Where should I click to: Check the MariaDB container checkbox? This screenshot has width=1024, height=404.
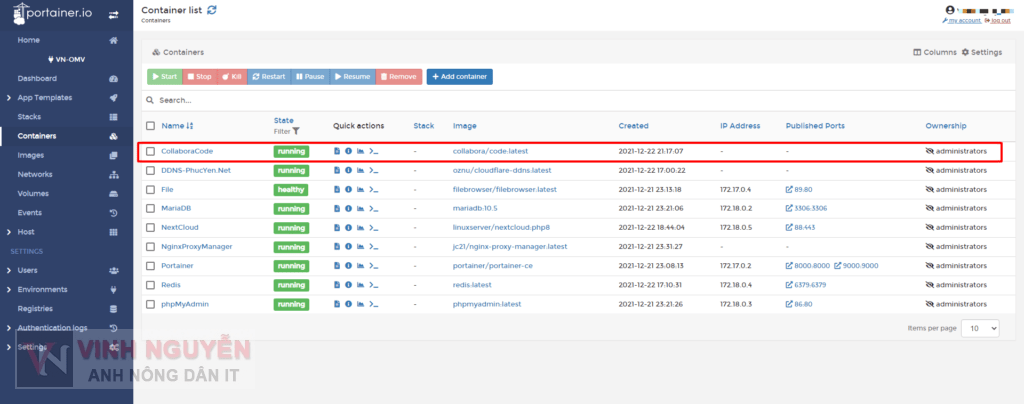[151, 209]
